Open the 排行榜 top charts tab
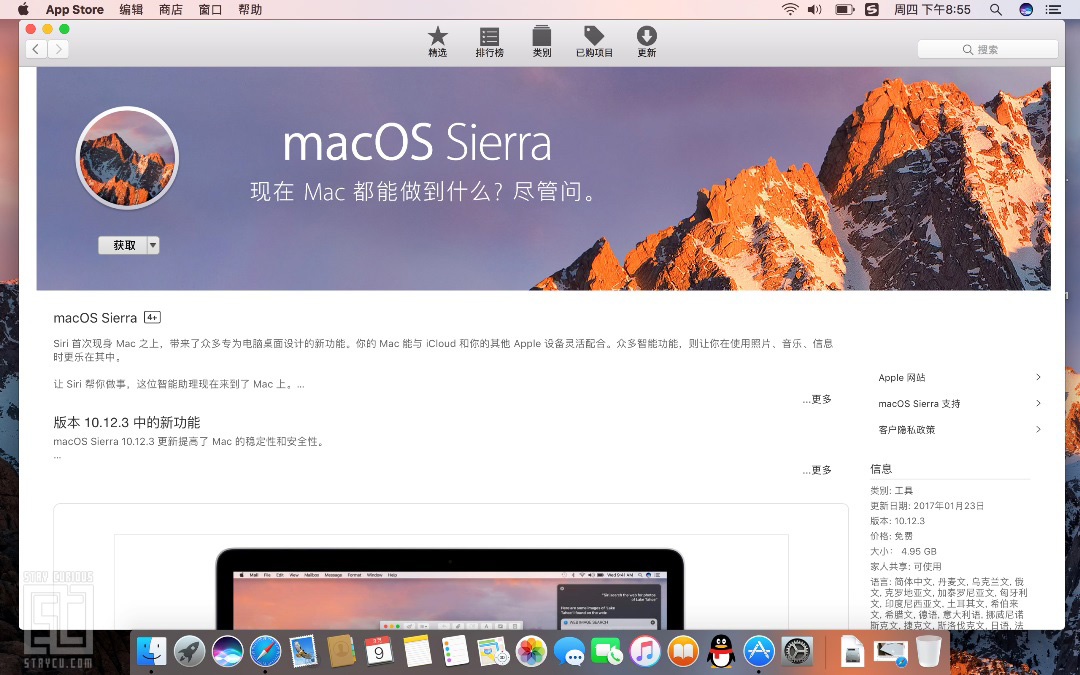 [x=489, y=41]
